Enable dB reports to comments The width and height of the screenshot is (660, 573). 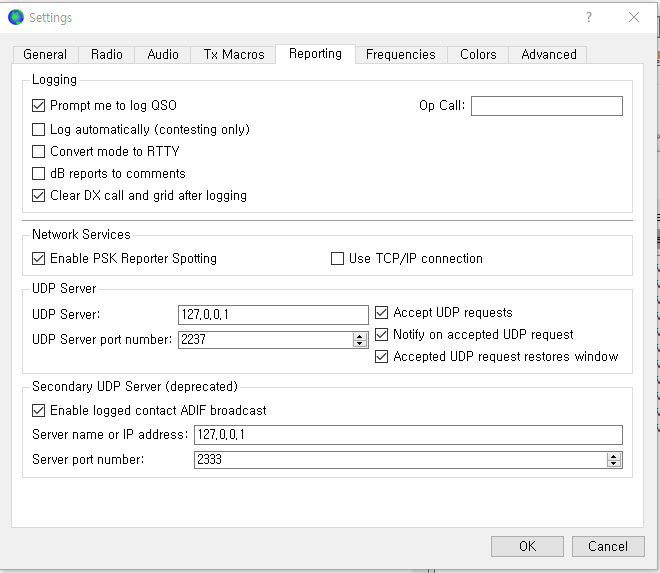pyautogui.click(x=39, y=173)
